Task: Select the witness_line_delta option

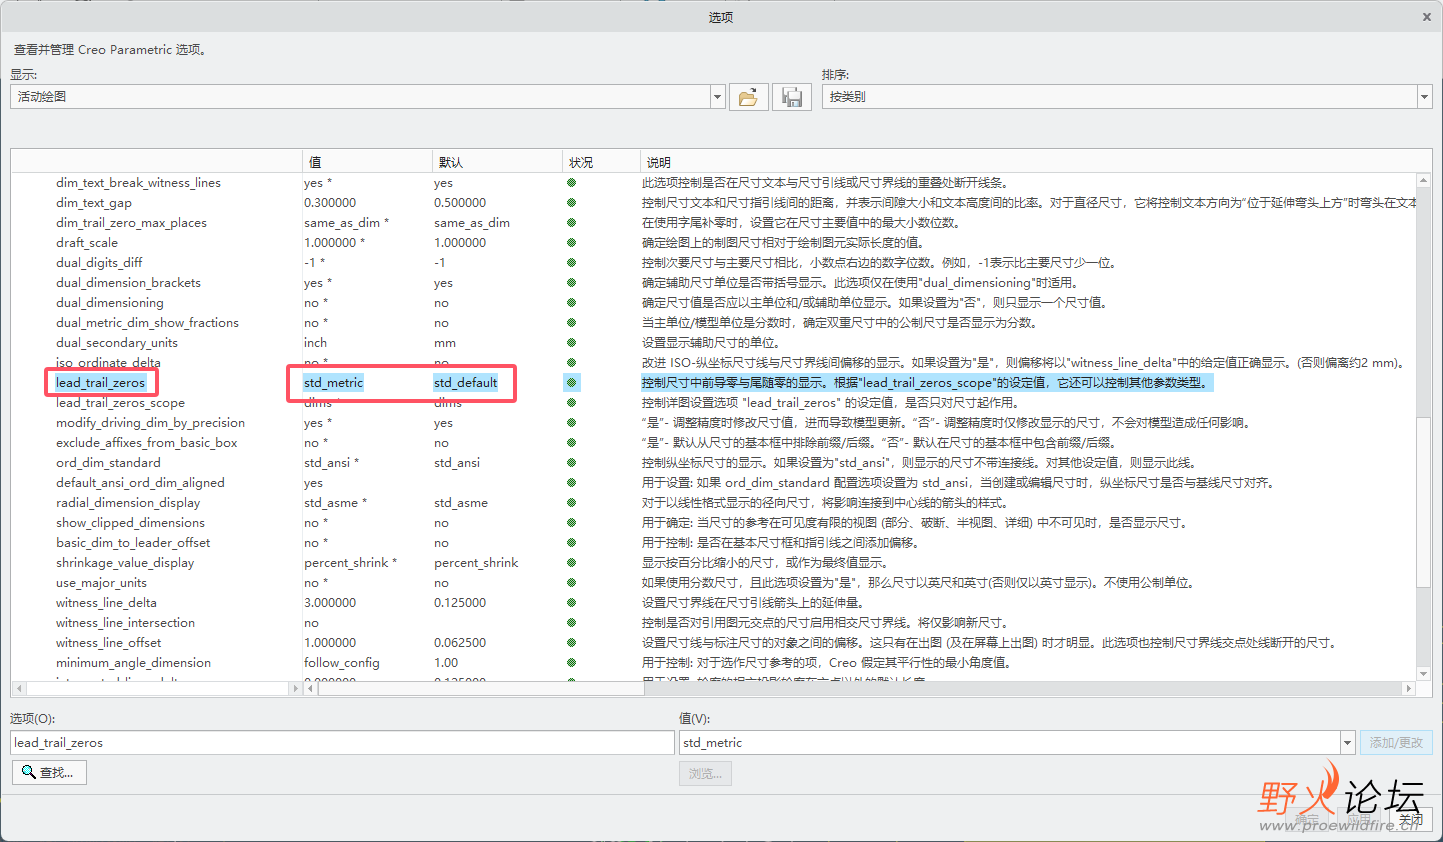Action: coord(106,603)
